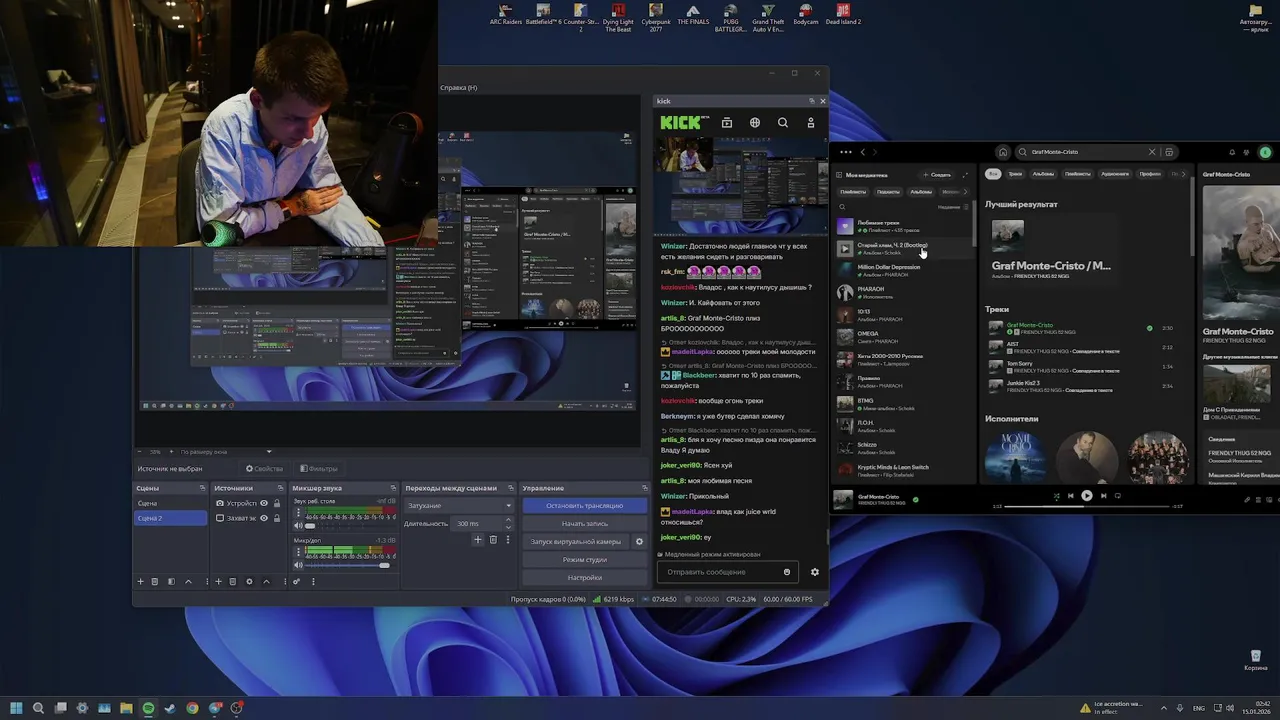Add a scene transition with plus icon

(478, 540)
